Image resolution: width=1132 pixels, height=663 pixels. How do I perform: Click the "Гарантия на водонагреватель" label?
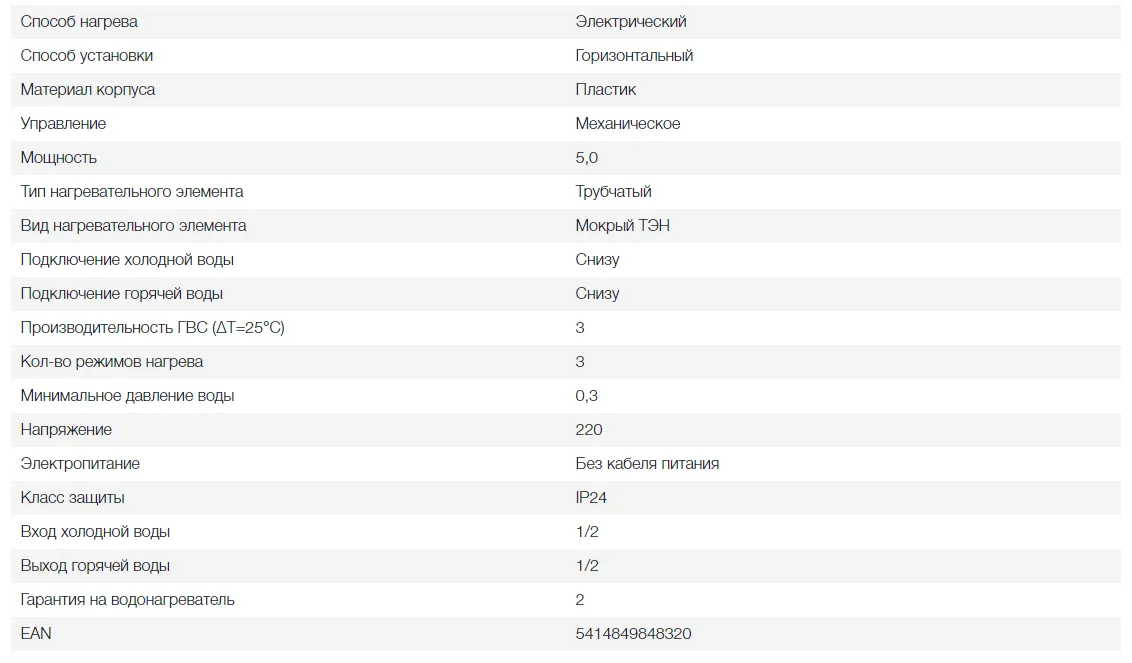tap(128, 600)
